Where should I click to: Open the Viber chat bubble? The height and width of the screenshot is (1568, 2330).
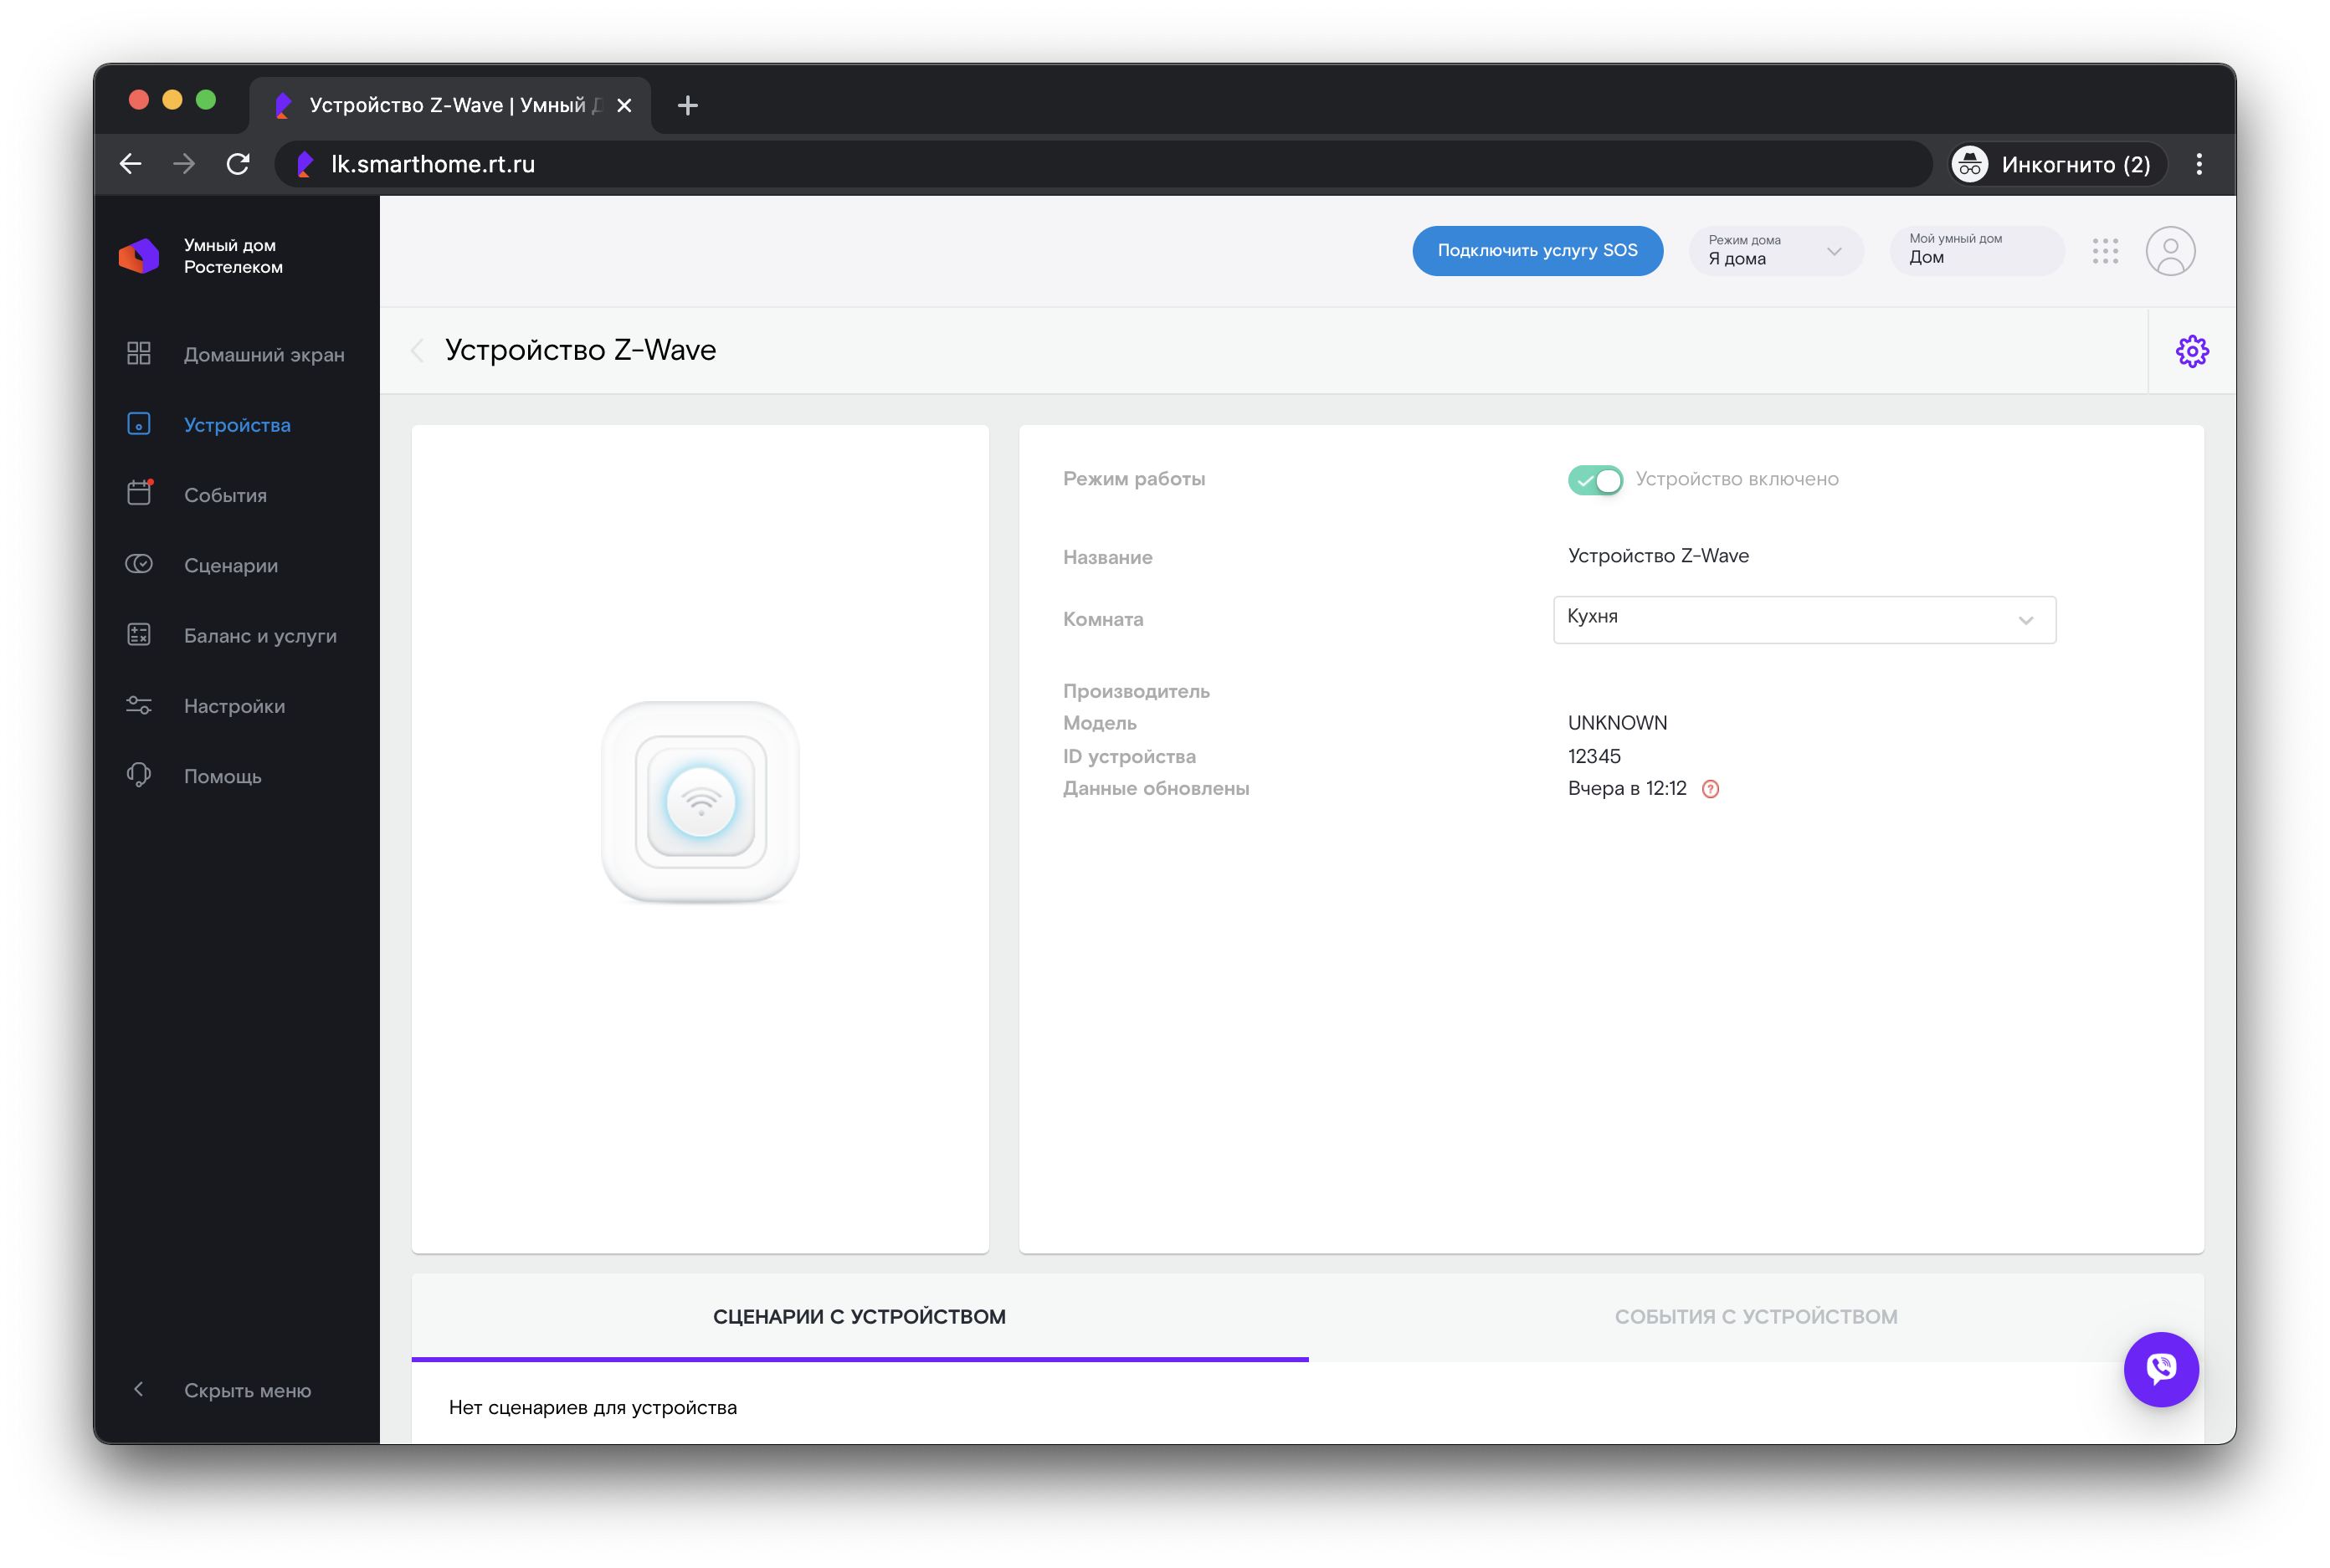(x=2160, y=1368)
